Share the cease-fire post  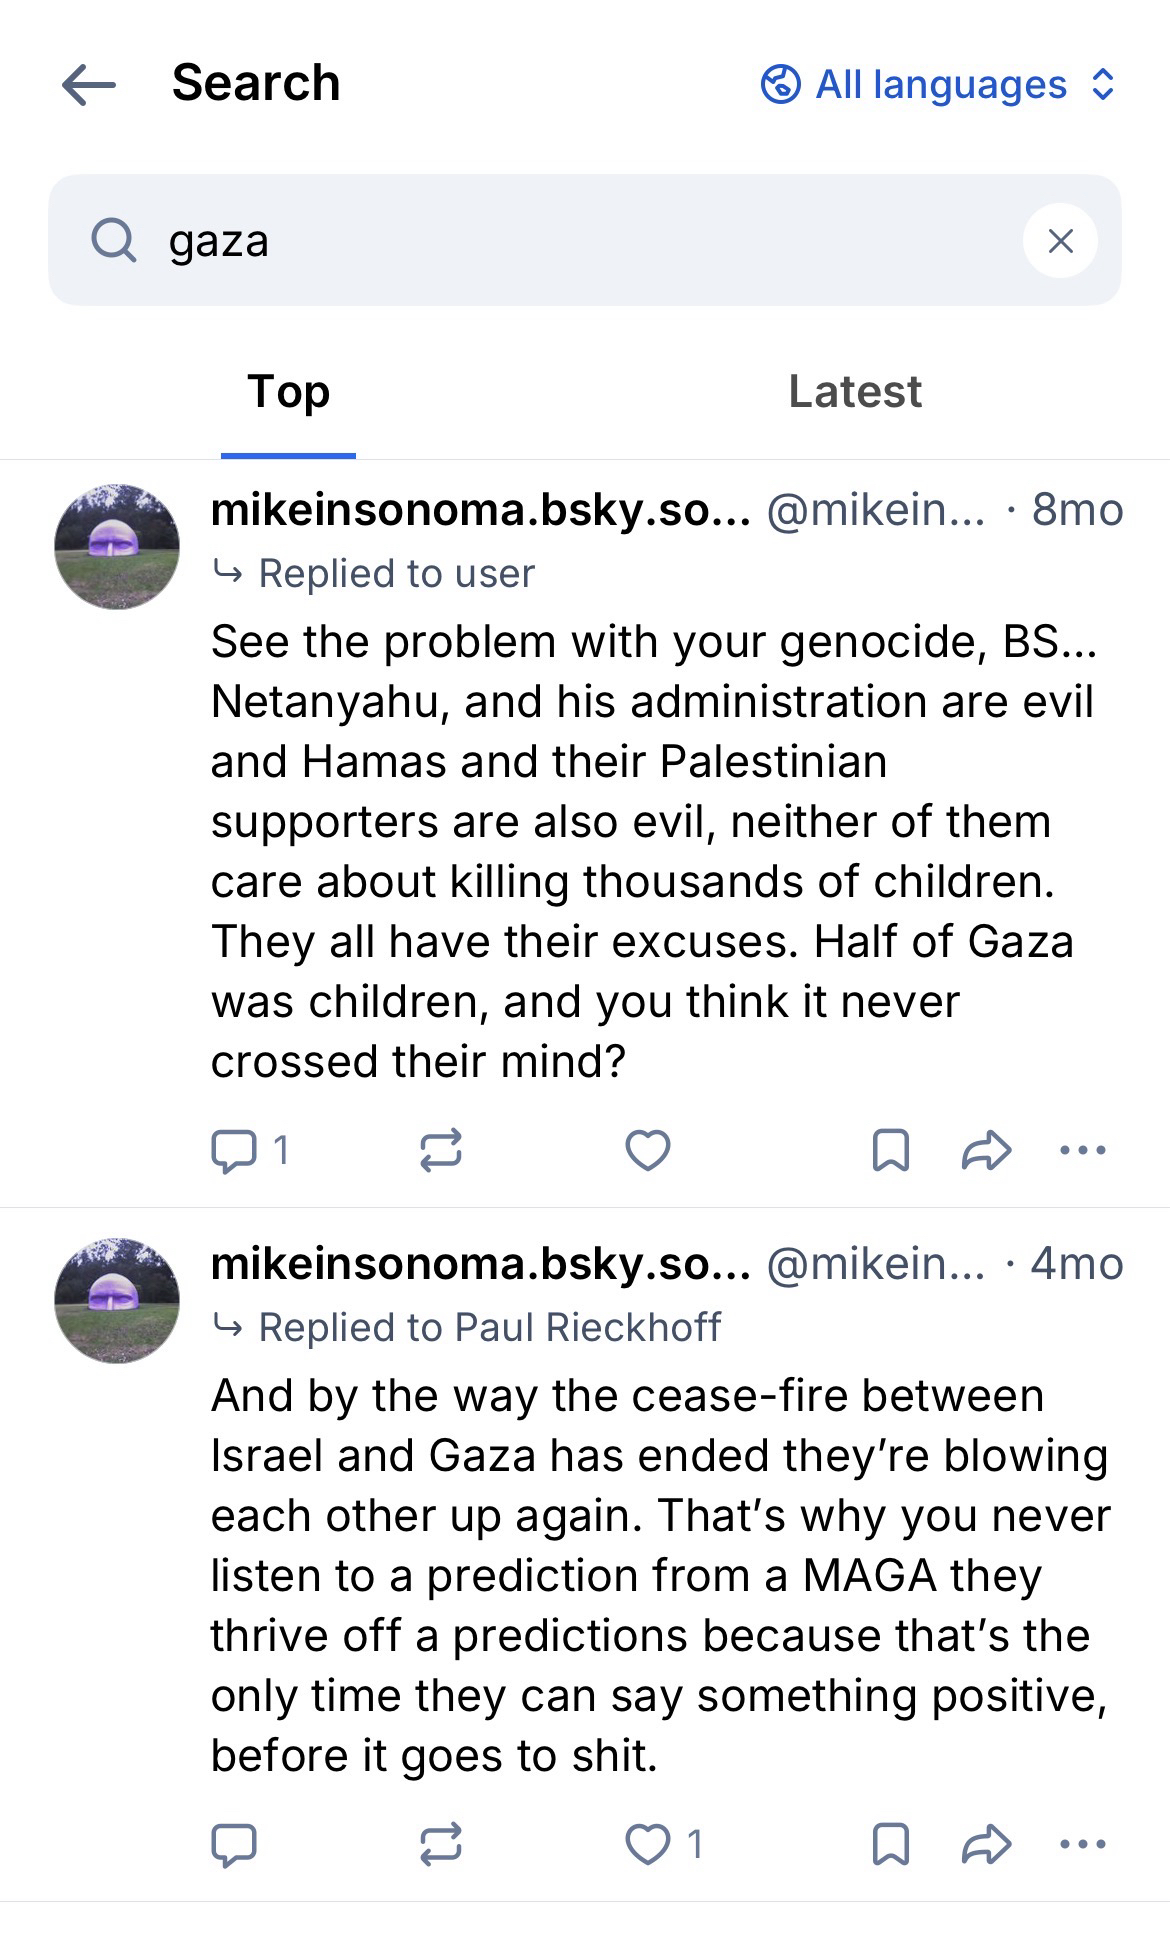coord(986,1844)
